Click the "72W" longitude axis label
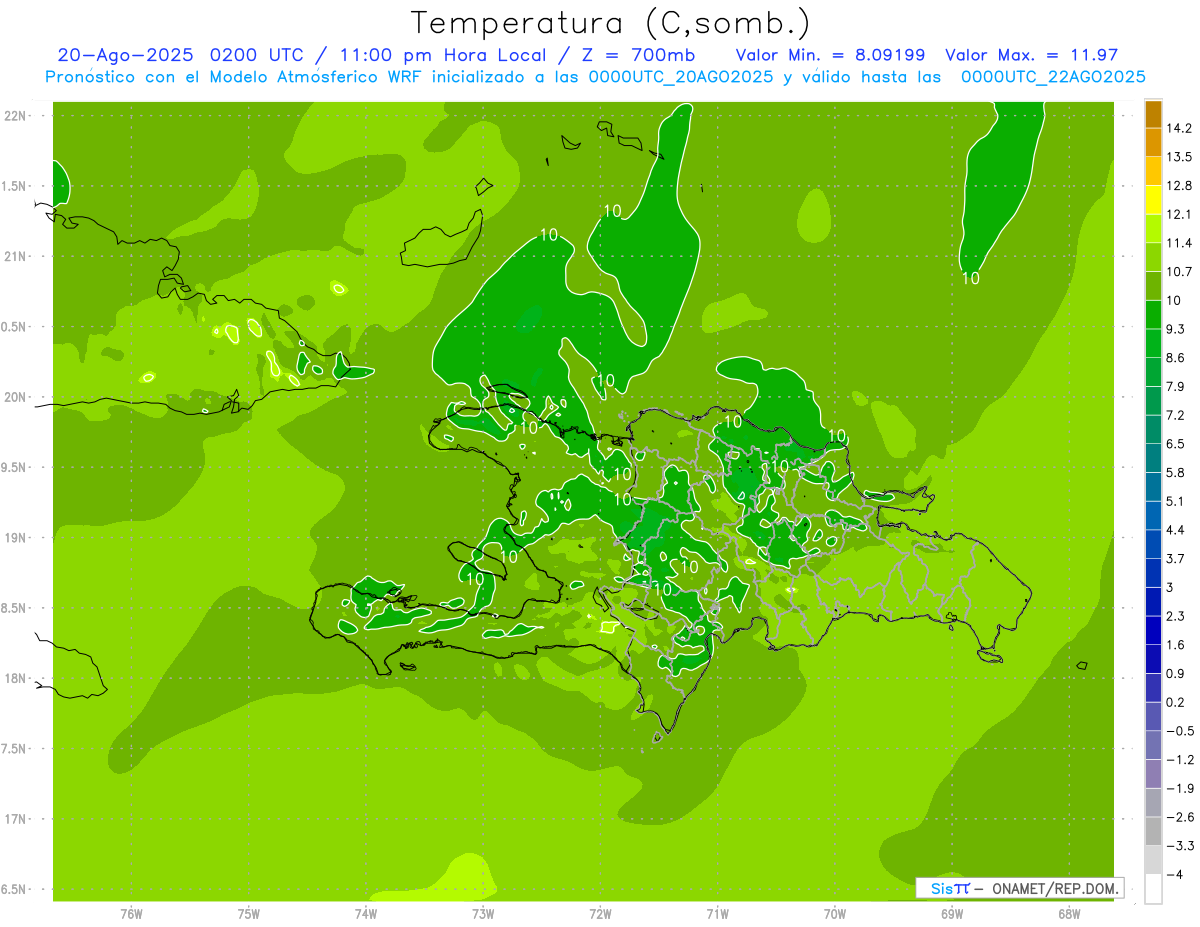Screen dimensions: 1200x927 pos(600,912)
